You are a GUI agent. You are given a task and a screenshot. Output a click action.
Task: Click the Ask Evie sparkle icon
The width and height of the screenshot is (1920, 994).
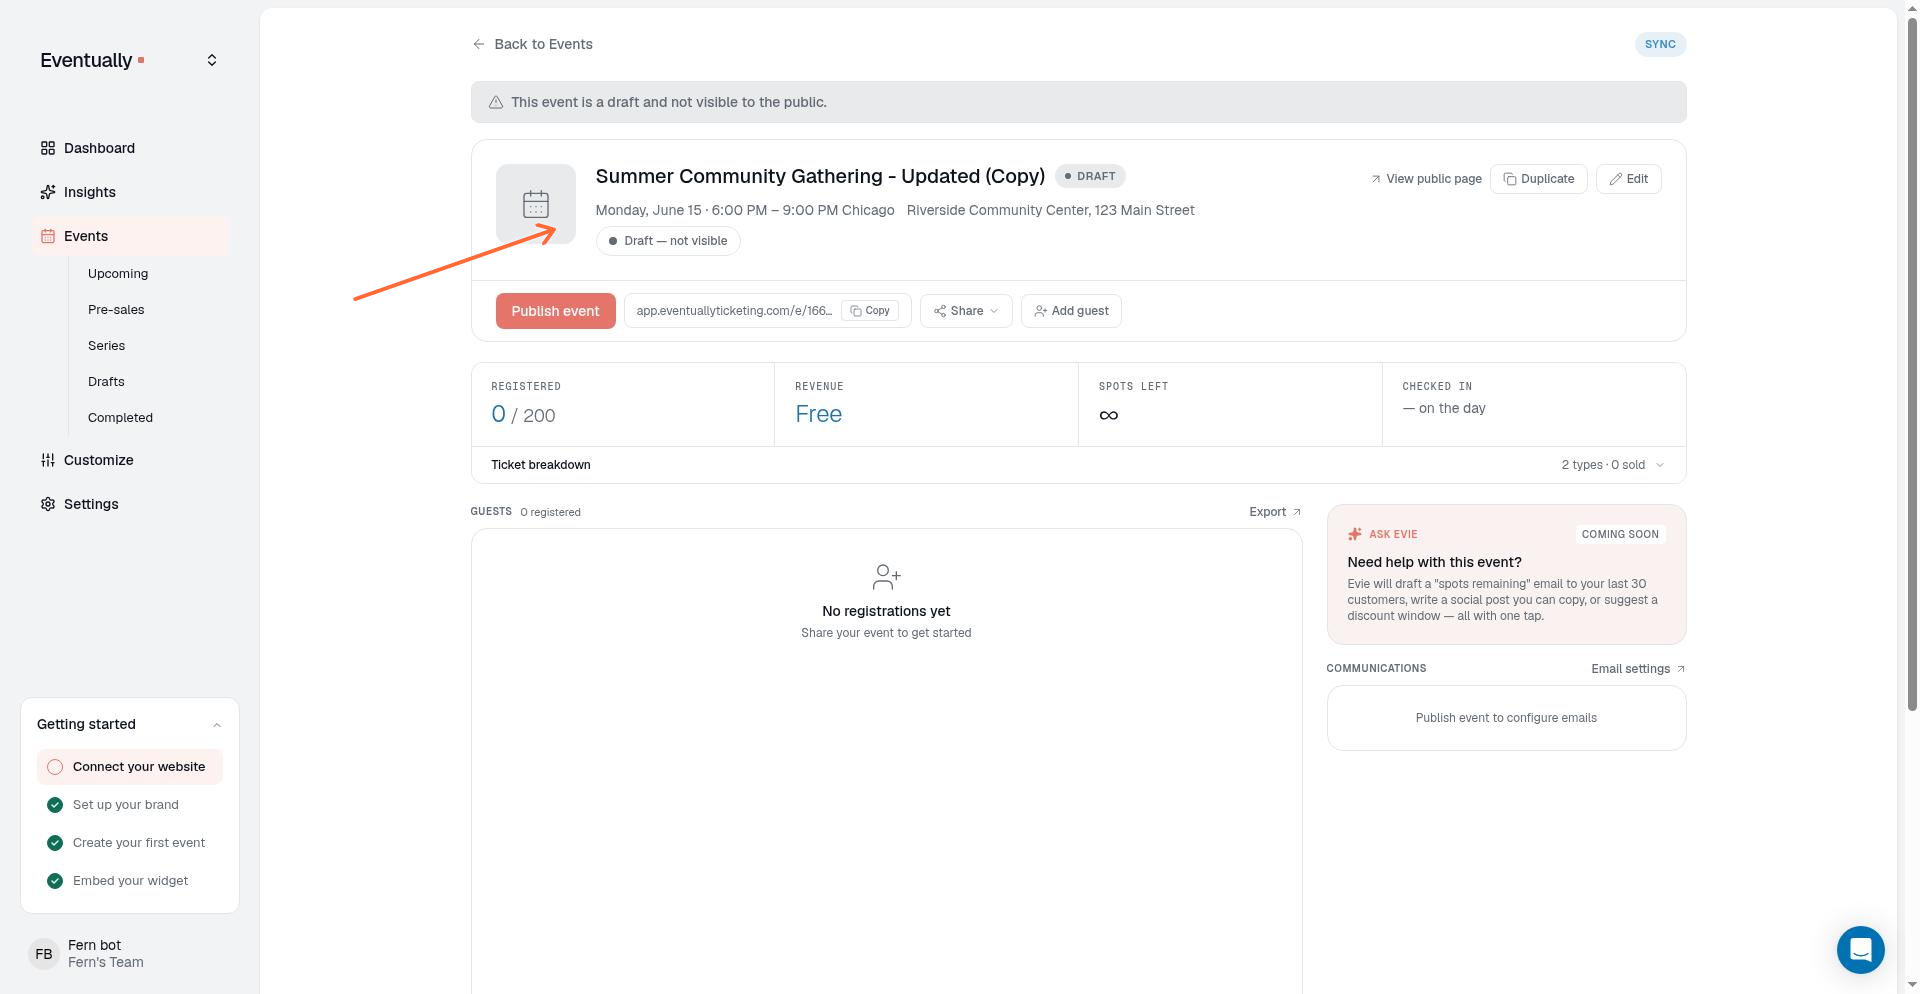[1355, 534]
